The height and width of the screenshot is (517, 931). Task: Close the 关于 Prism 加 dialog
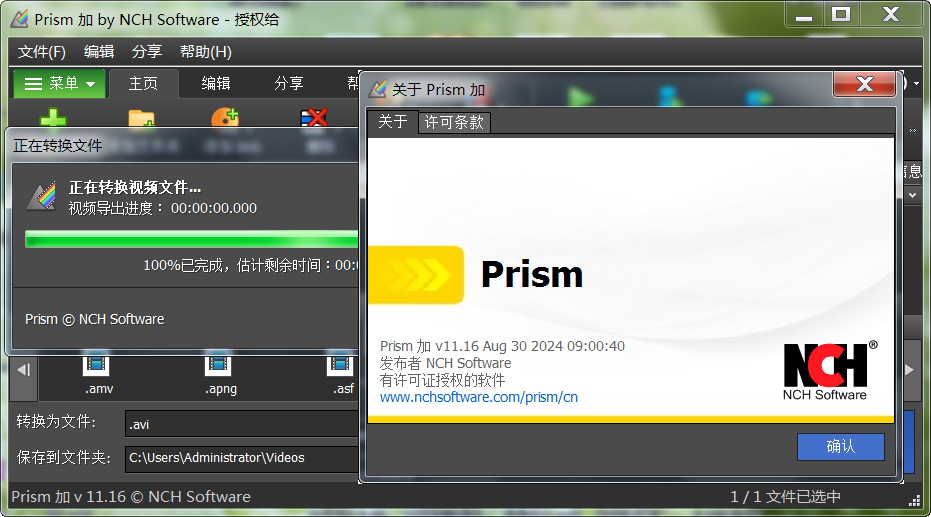pos(864,84)
